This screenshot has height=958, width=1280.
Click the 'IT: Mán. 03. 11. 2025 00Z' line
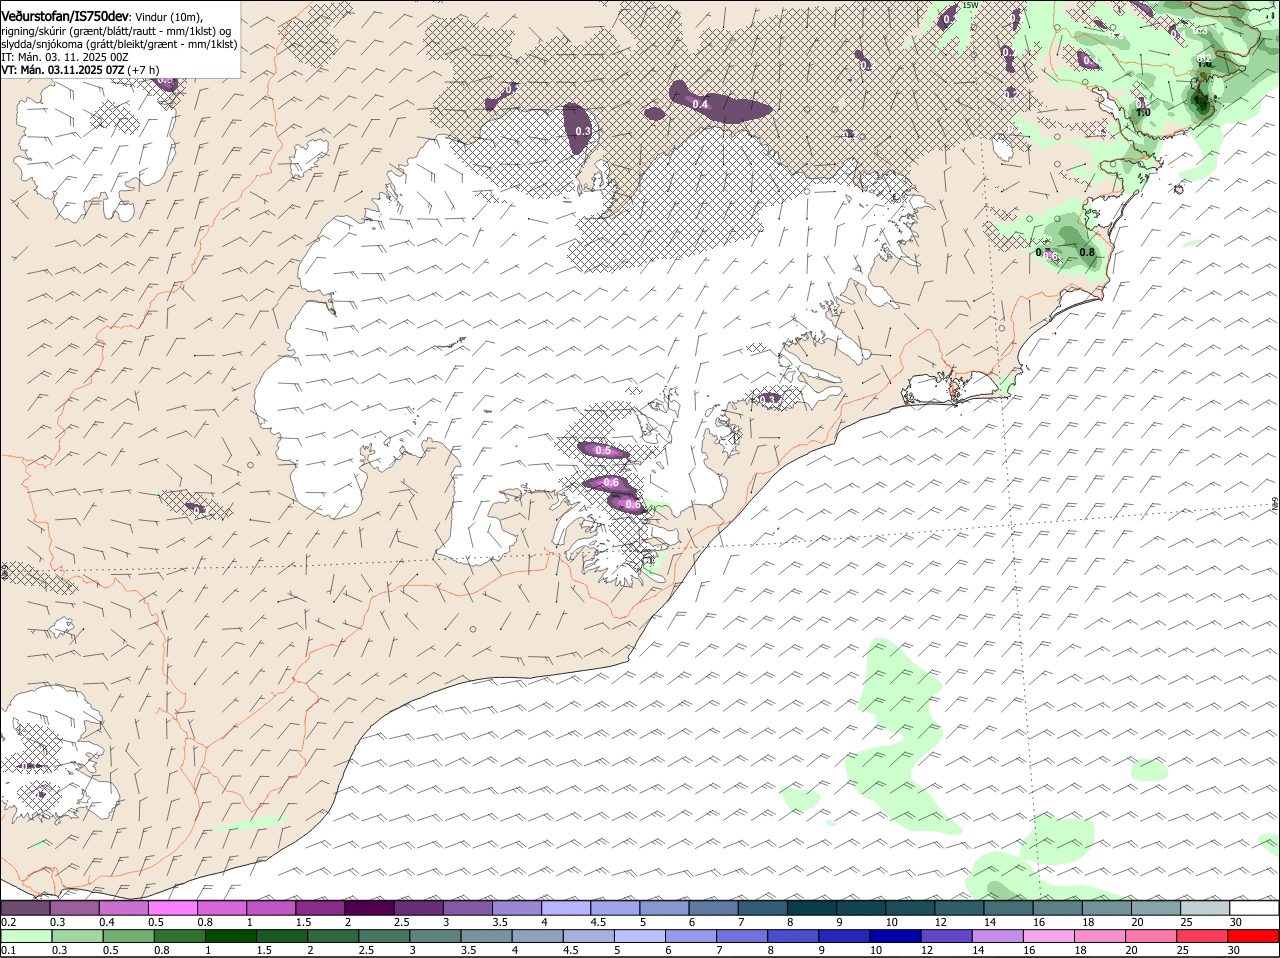tap(64, 58)
